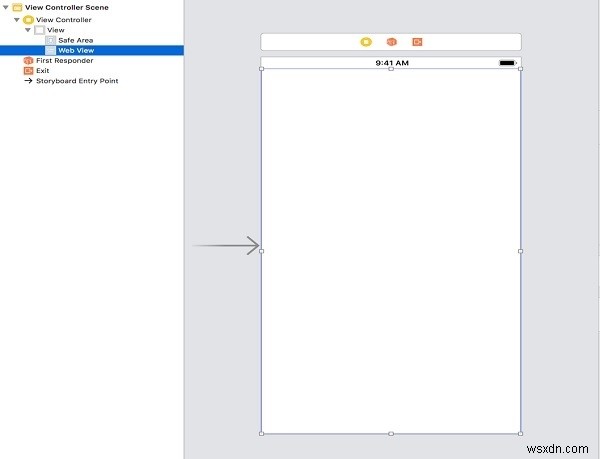This screenshot has width=600, height=459.
Task: Click the right-middle resize handle of Web View
Action: 520,251
